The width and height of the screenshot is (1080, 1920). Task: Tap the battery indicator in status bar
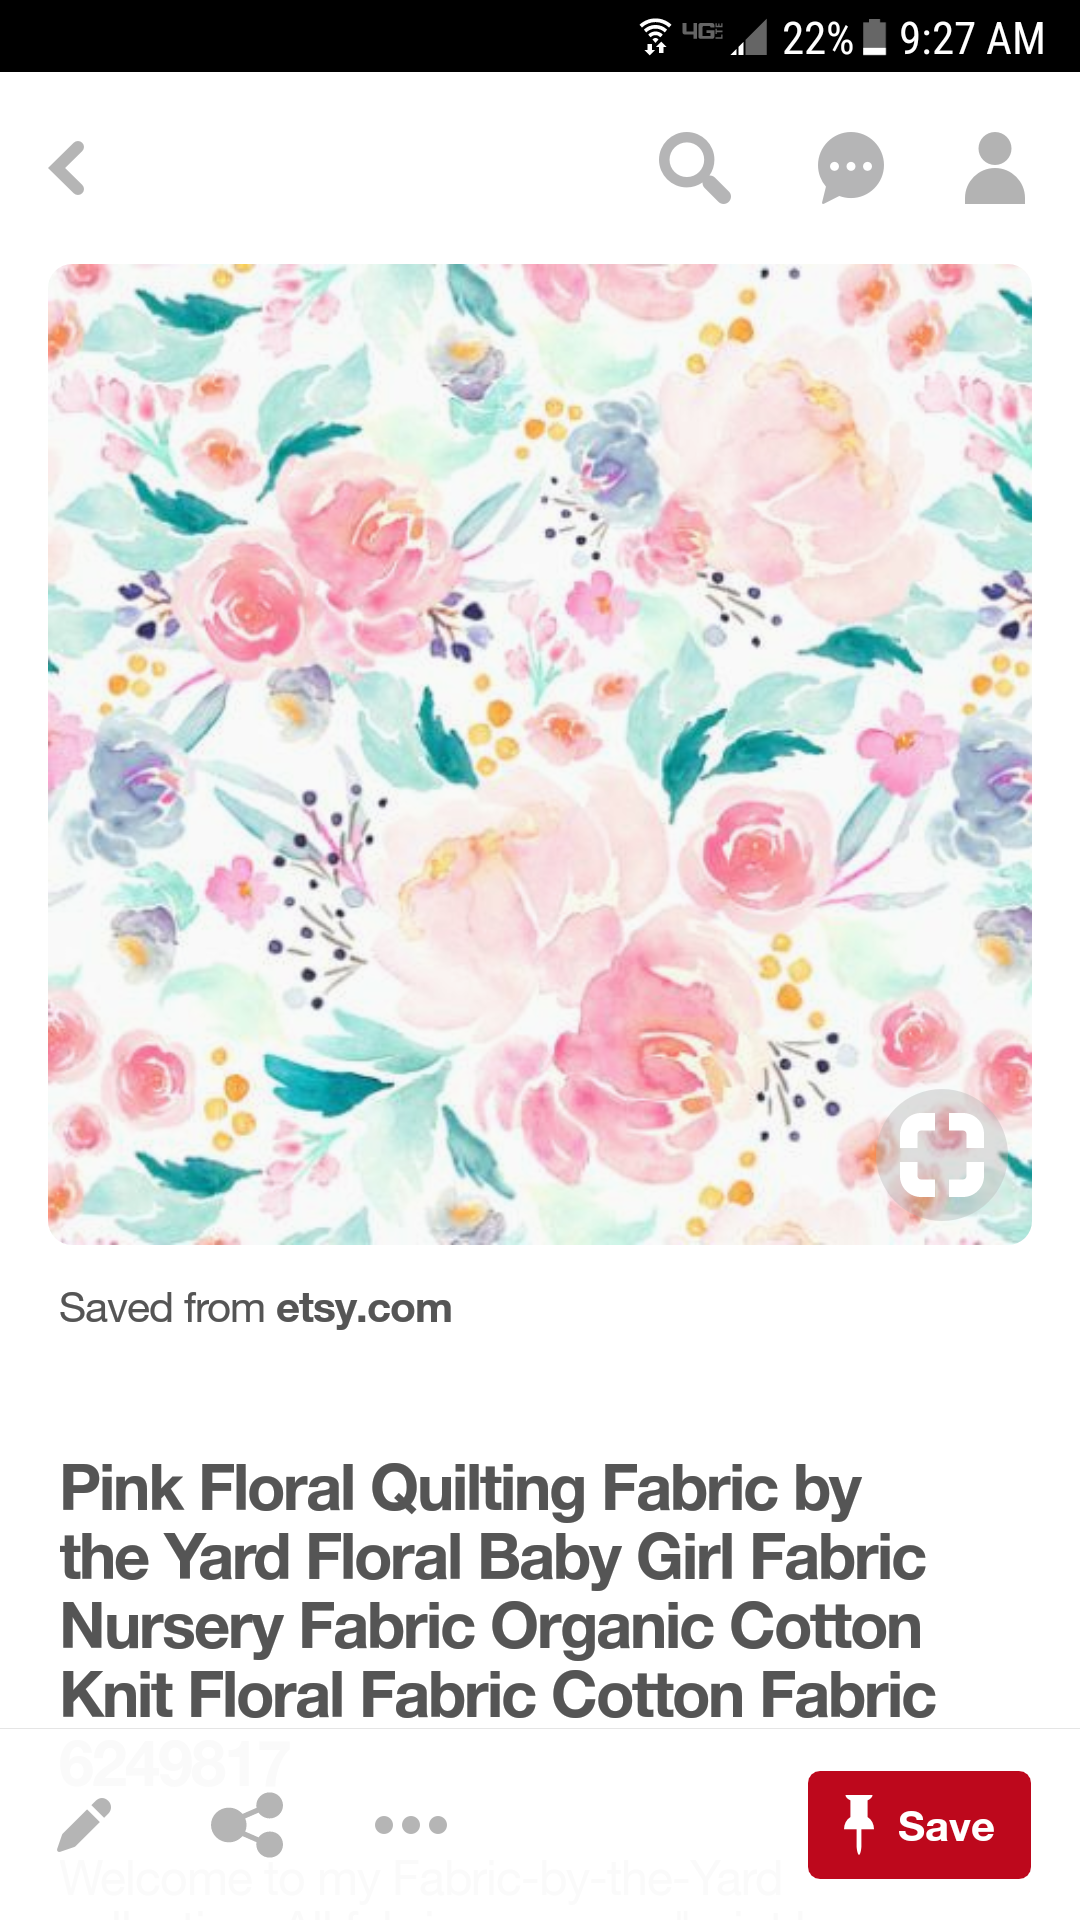(875, 37)
